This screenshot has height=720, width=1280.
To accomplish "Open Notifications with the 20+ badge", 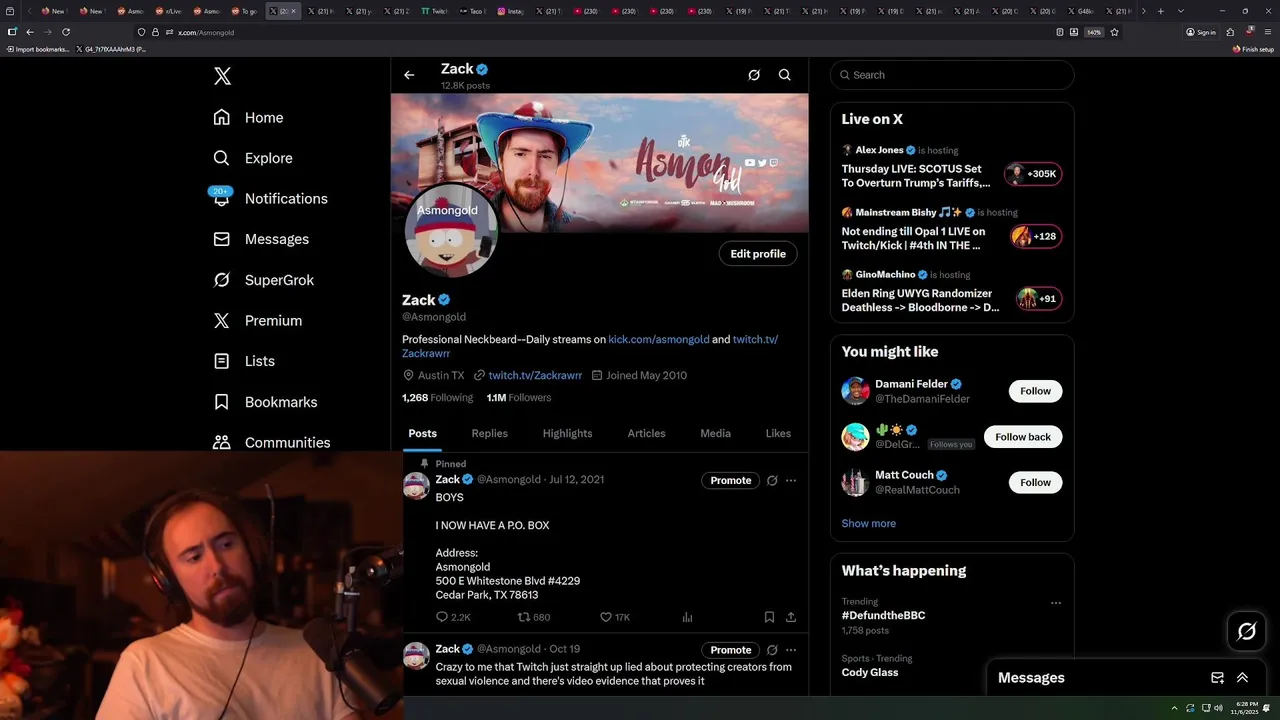I will tap(270, 198).
